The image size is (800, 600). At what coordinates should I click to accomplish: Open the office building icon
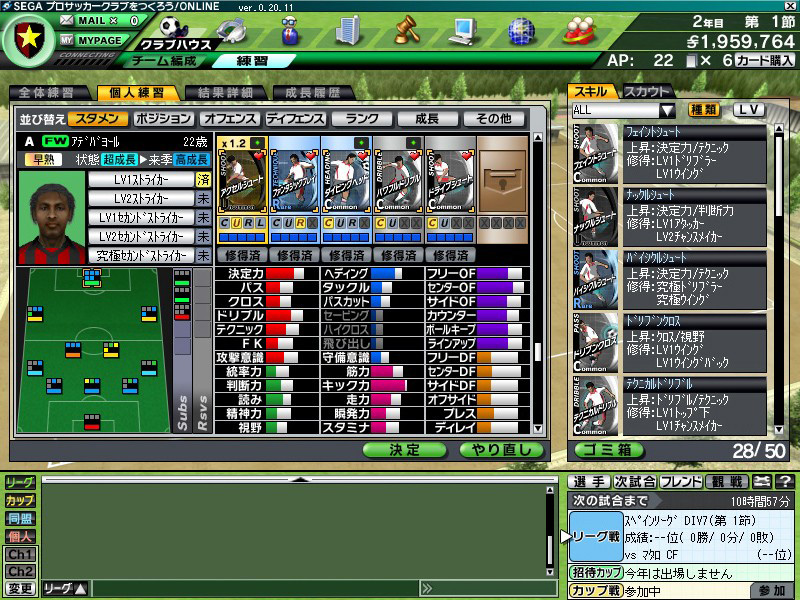pyautogui.click(x=348, y=31)
